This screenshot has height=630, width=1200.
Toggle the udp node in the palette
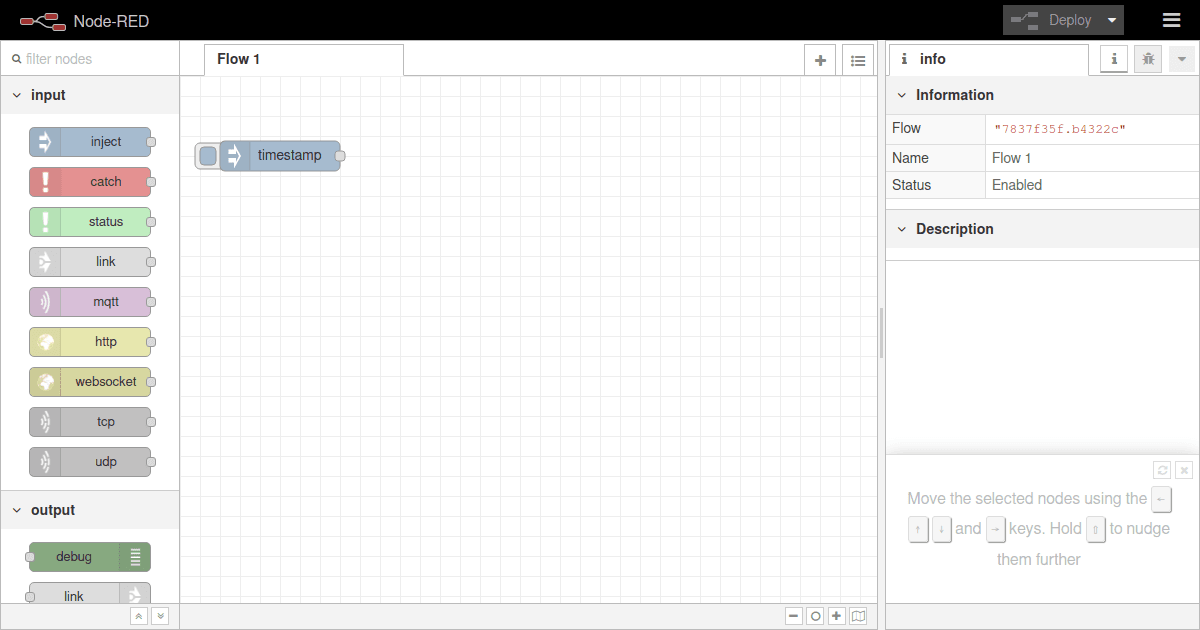[x=91, y=461]
